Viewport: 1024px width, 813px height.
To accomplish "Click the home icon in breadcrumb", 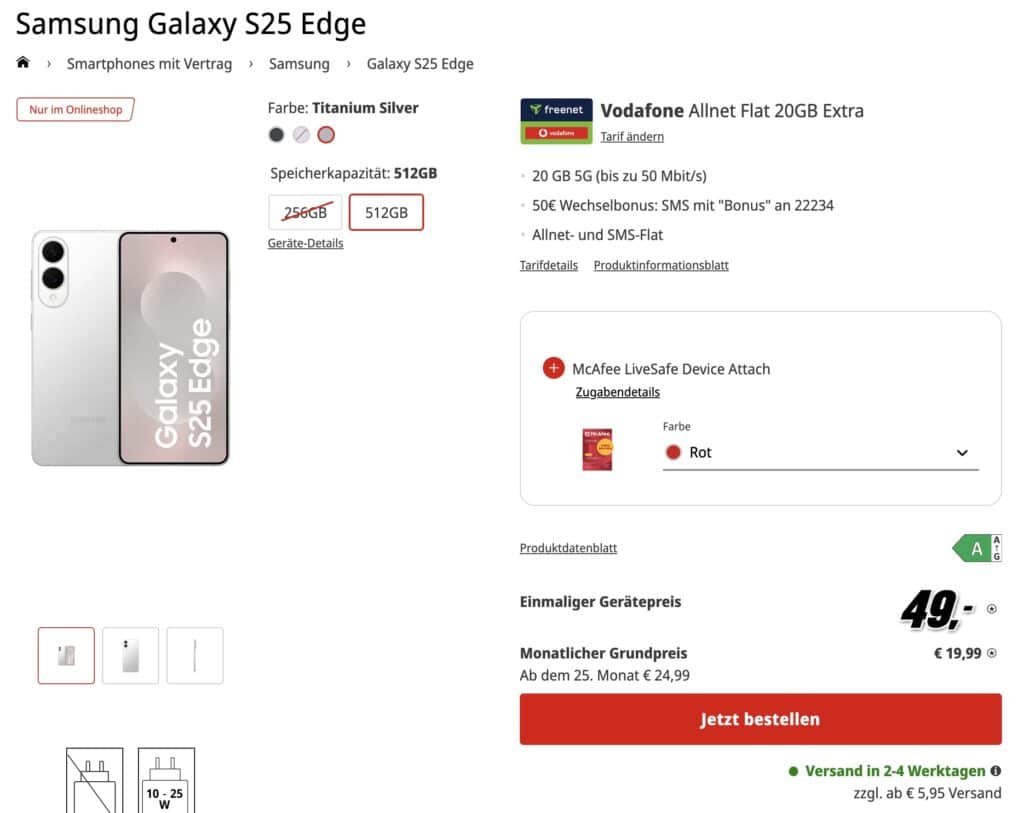I will pos(23,63).
